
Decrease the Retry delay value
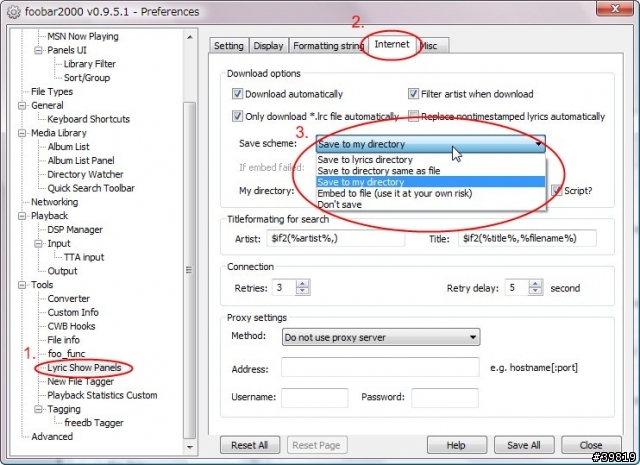coord(535,291)
